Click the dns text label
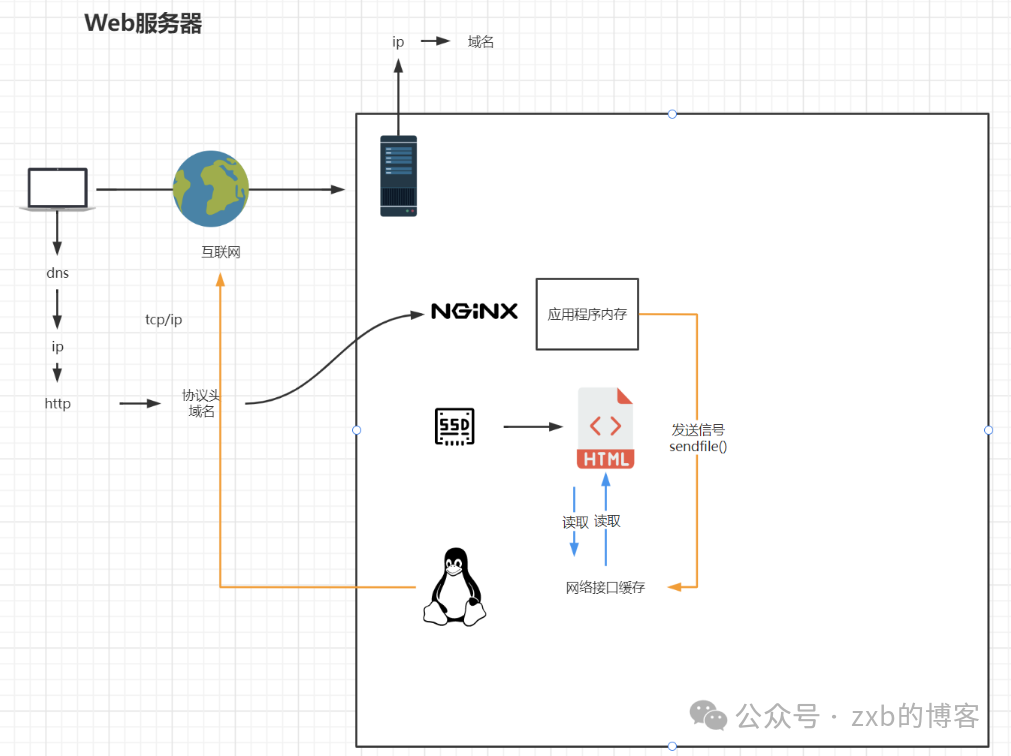This screenshot has height=756, width=1011. (58, 272)
